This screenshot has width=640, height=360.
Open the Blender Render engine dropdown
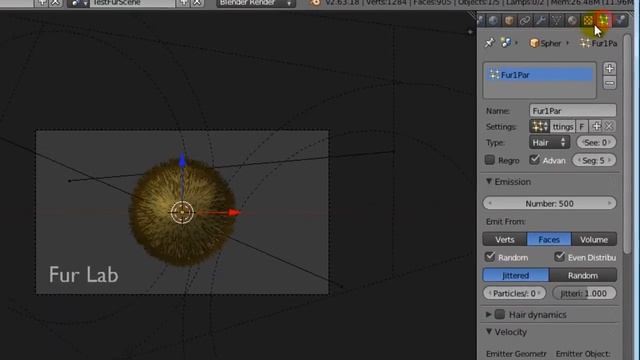coord(256,3)
